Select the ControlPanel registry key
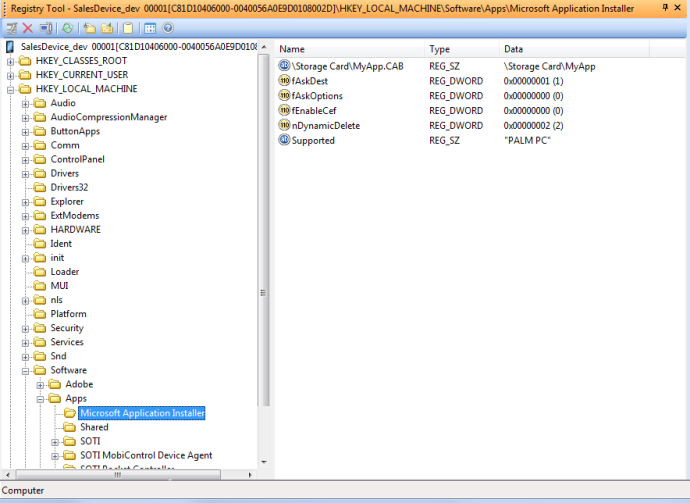This screenshot has width=690, height=503. point(77,159)
